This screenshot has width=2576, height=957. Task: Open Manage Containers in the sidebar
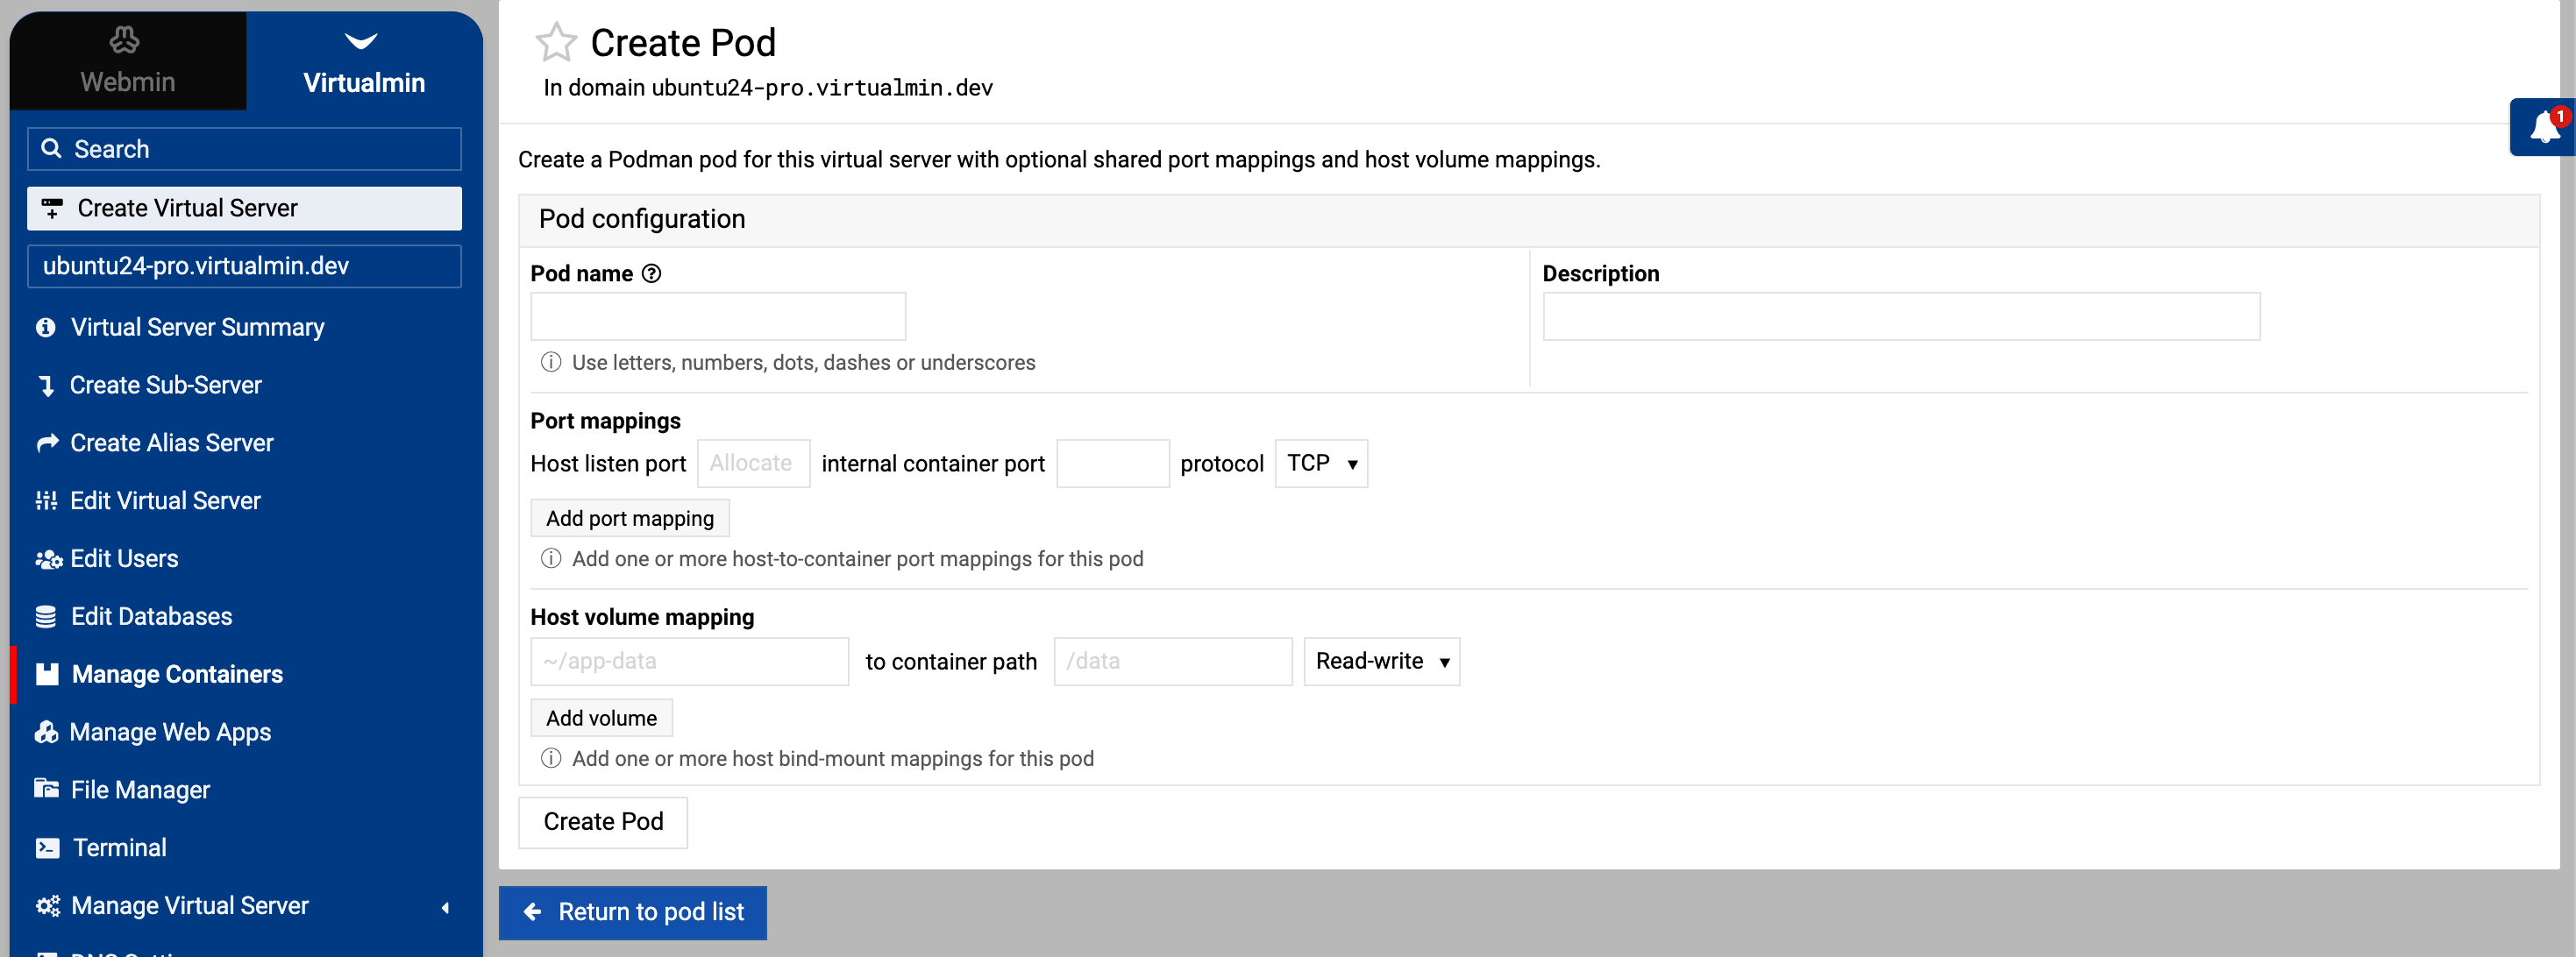[x=177, y=675]
